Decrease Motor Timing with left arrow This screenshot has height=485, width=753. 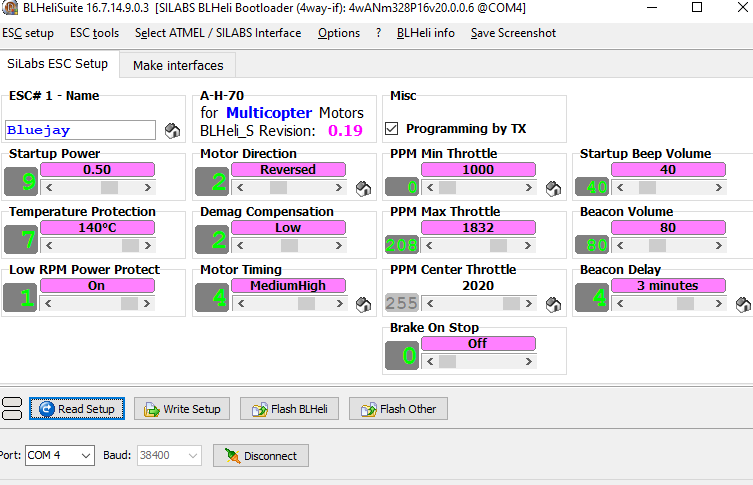click(241, 303)
